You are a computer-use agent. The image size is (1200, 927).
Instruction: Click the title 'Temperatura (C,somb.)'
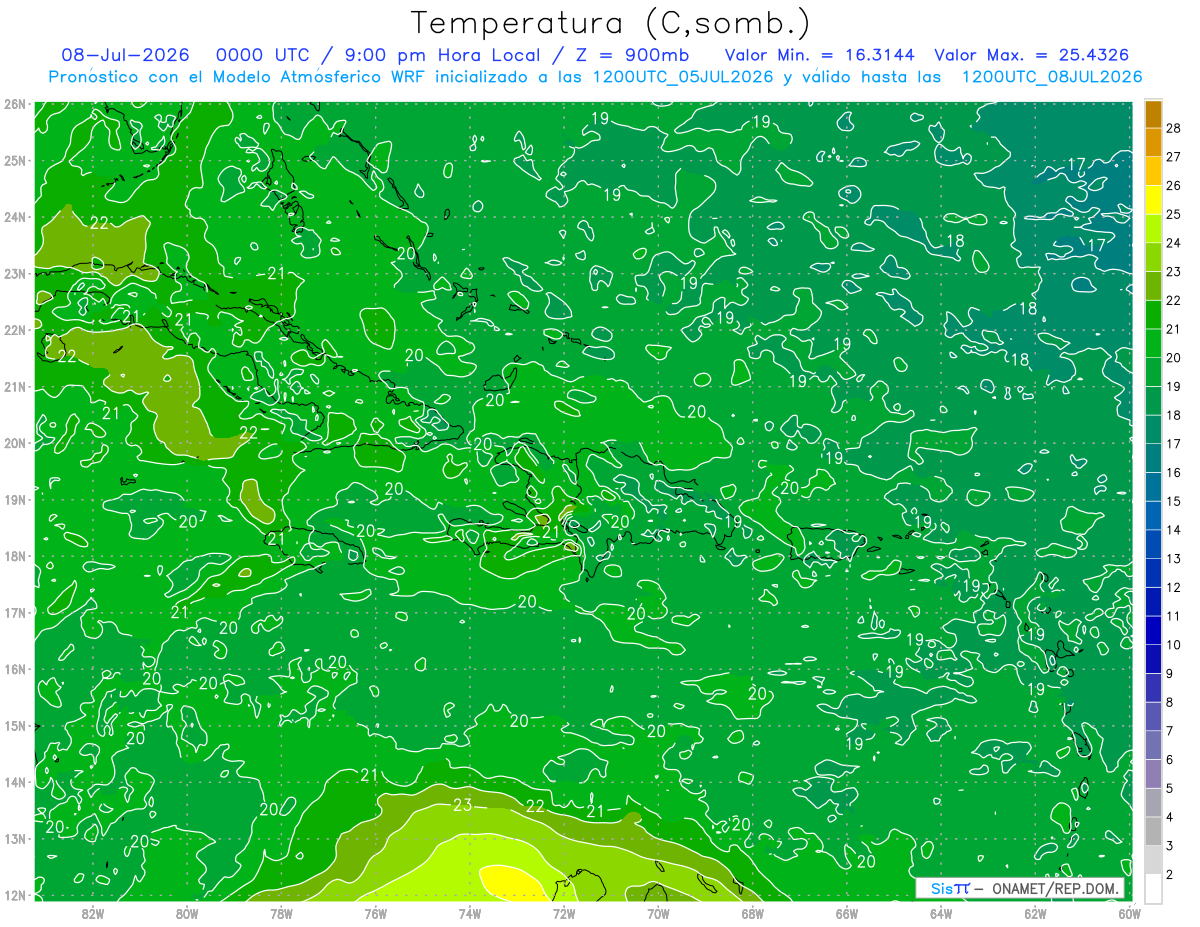pos(611,23)
